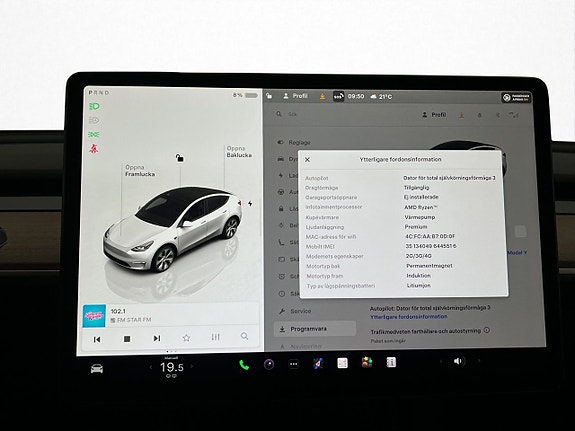
Task: Tap info icon beside Trafikmedveten farthållare
Action: (x=487, y=330)
